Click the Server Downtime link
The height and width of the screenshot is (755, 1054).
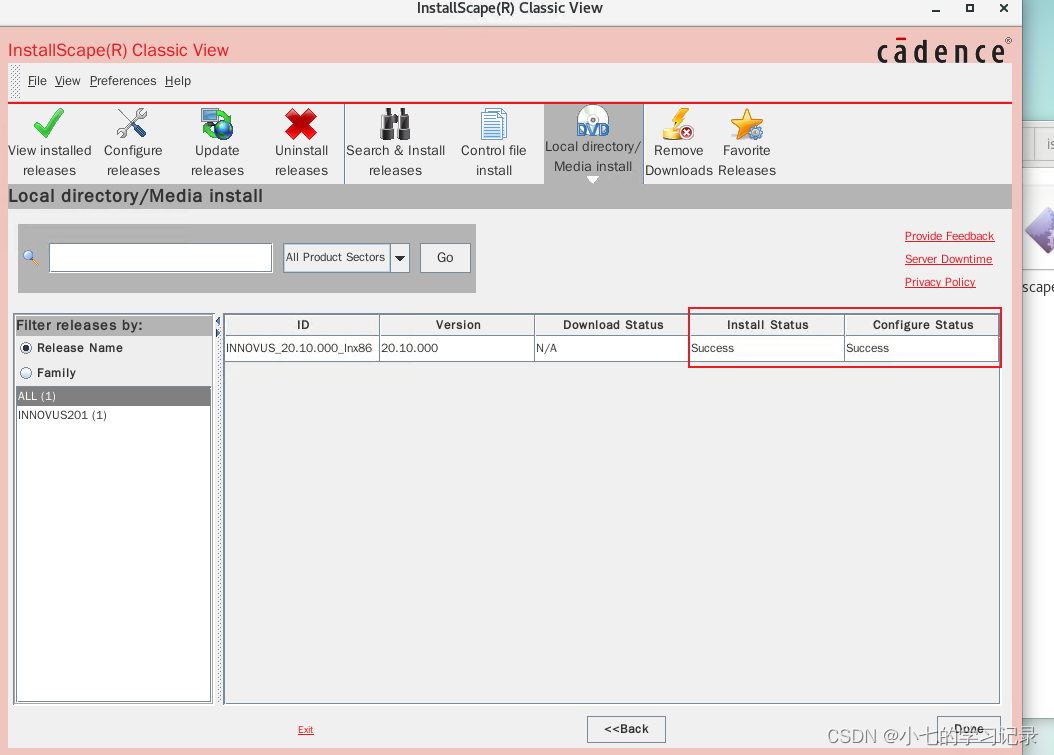tap(948, 259)
